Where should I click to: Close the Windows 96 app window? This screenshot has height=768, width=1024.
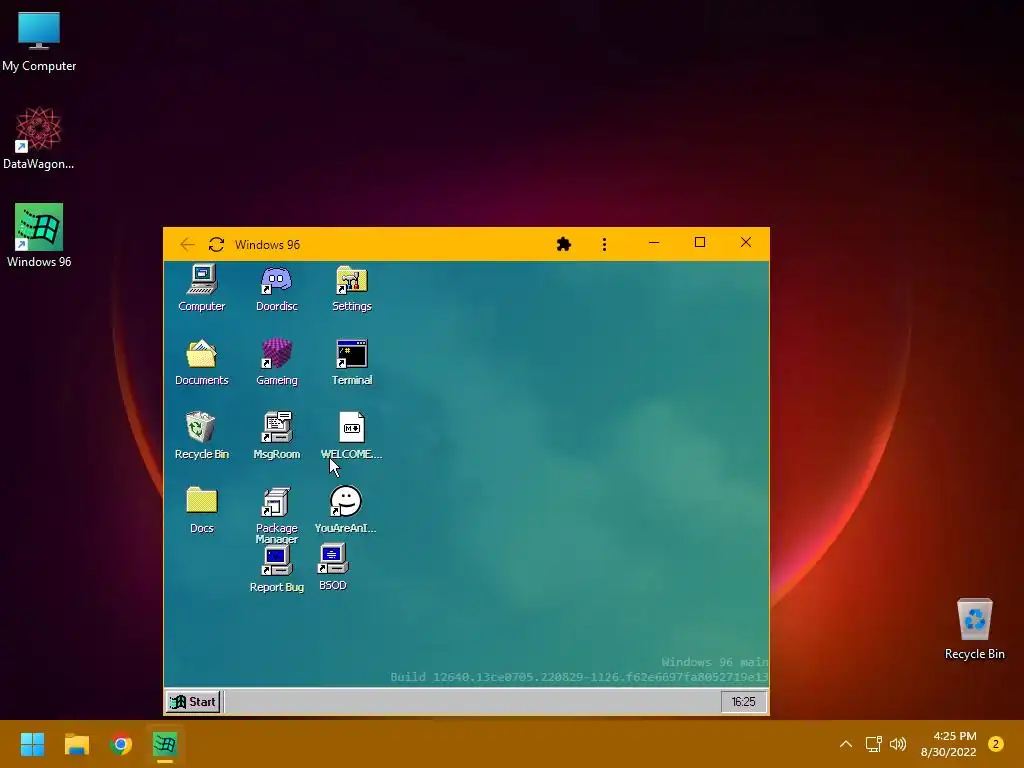746,242
